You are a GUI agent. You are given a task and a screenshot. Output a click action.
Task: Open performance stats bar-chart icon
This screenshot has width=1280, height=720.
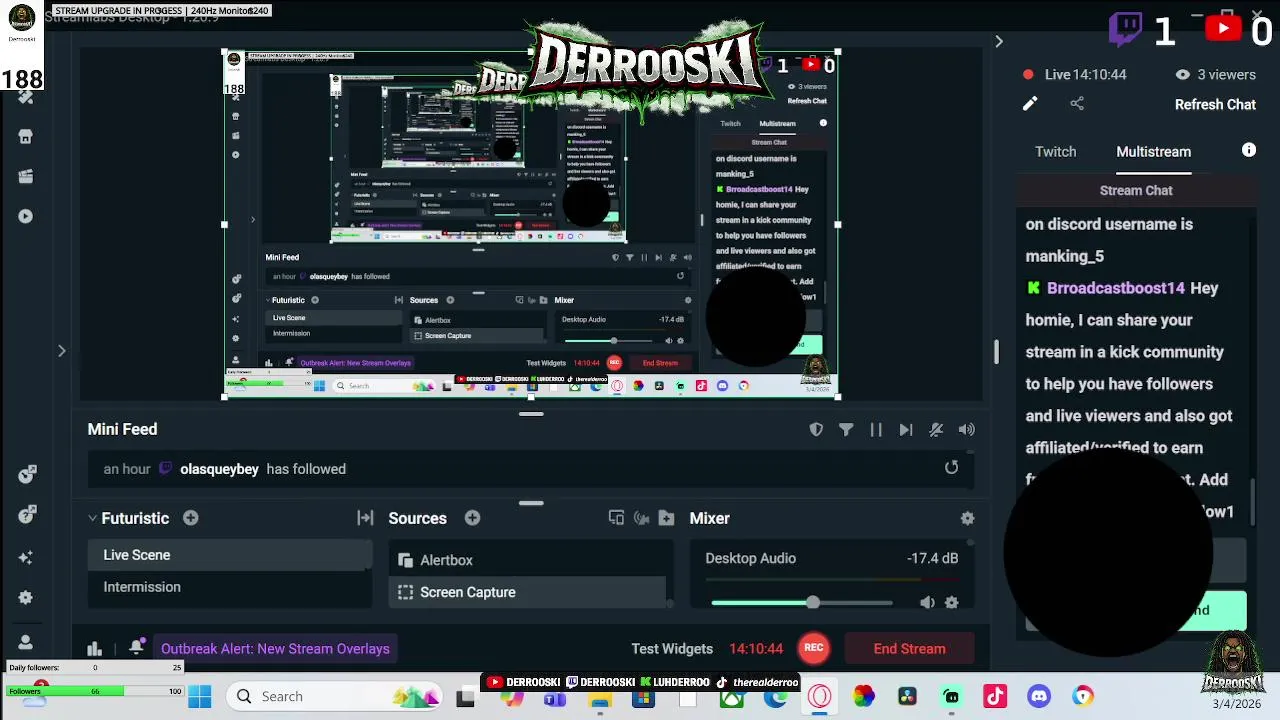pos(94,648)
